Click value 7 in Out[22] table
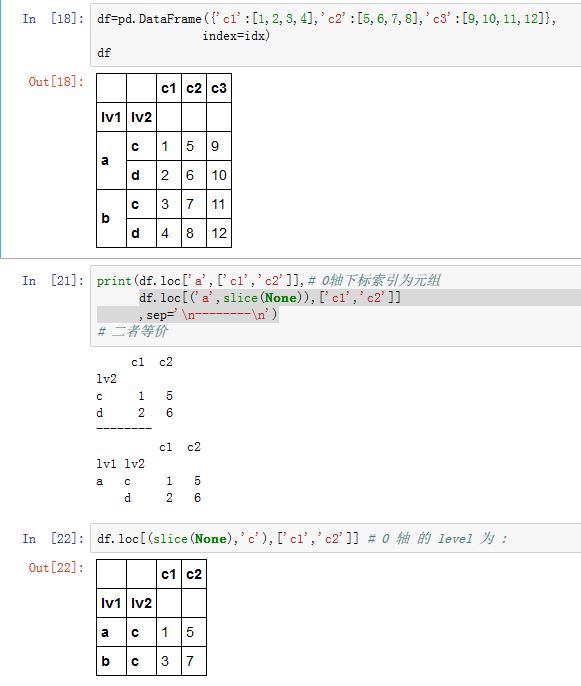This screenshot has height=686, width=581. pyautogui.click(x=194, y=661)
